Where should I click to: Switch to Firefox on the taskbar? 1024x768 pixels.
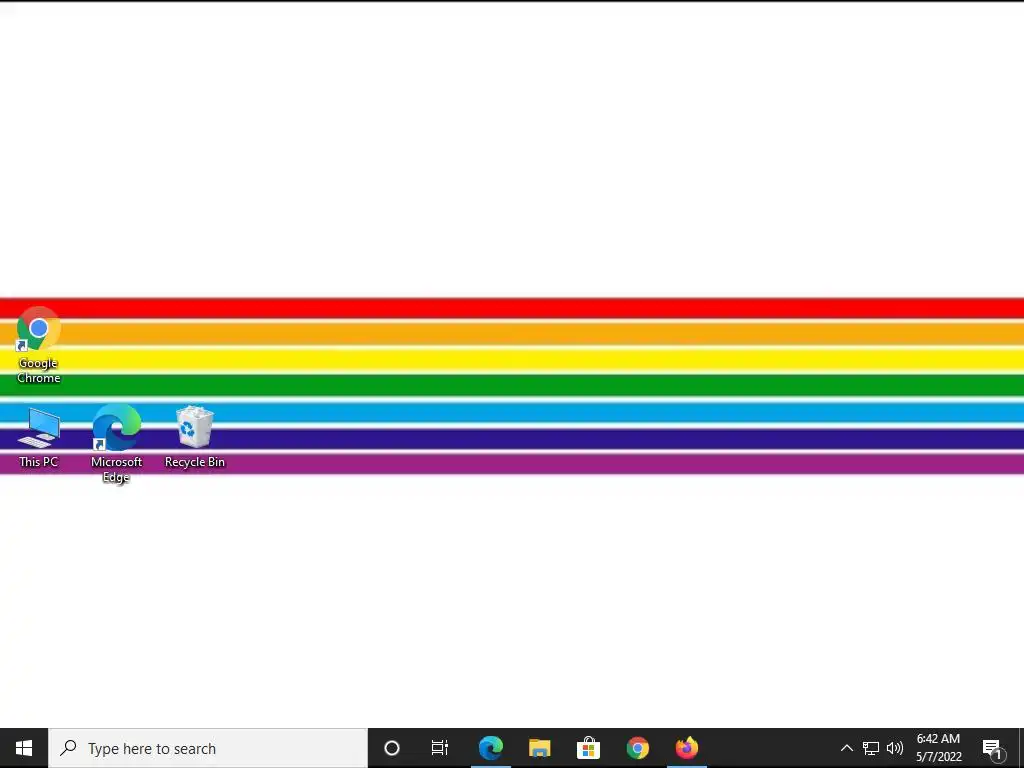(x=686, y=748)
